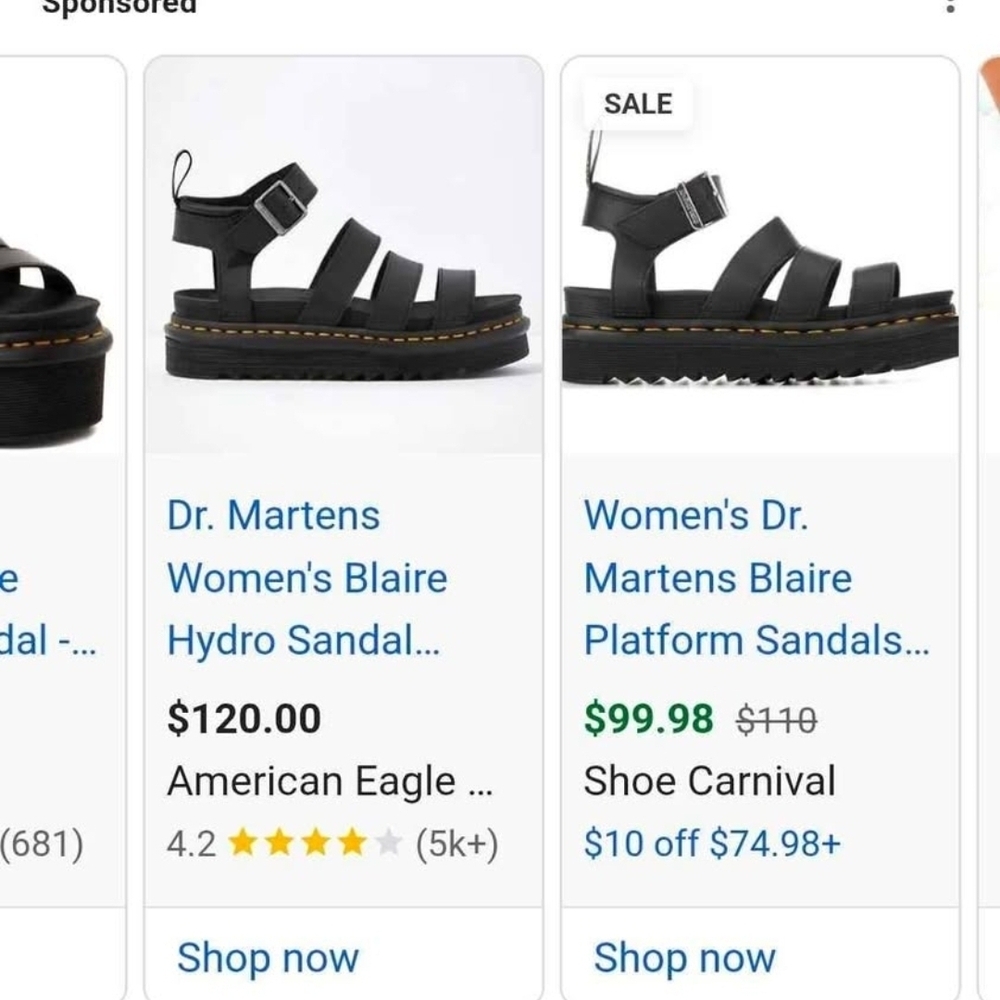This screenshot has height=1000, width=1000.
Task: Click the crossed-out $110 original price
Action: 776,717
